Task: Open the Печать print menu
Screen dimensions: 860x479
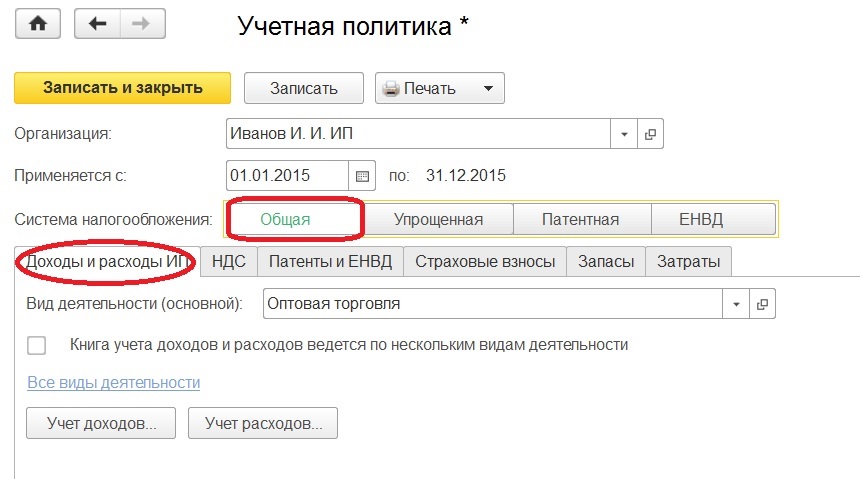Action: coord(440,88)
